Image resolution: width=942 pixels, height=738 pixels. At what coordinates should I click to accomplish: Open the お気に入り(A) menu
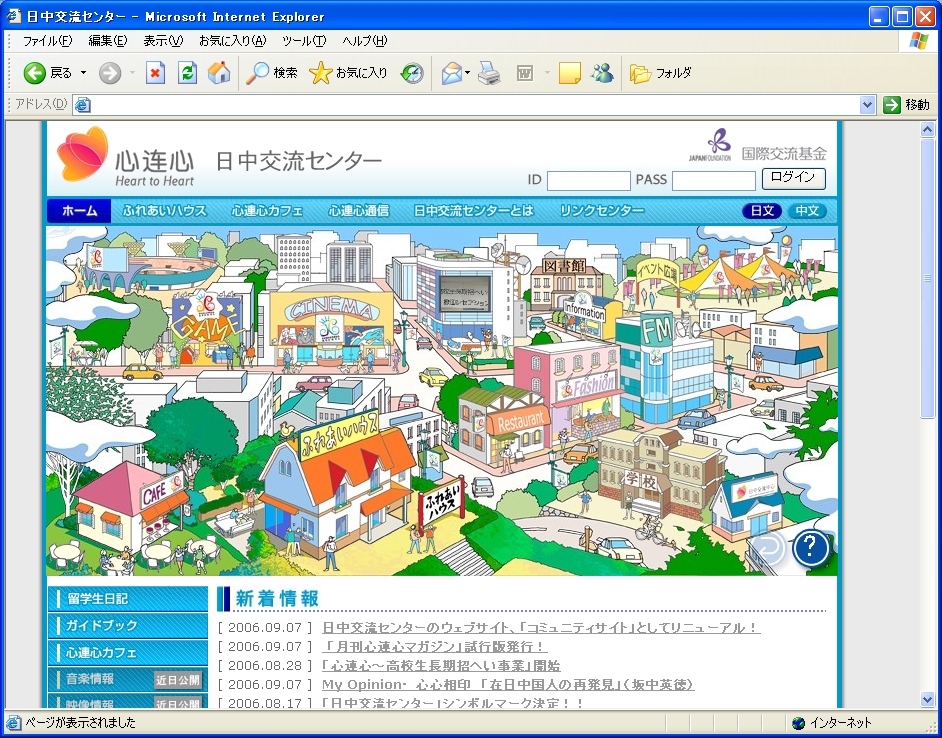coord(232,41)
